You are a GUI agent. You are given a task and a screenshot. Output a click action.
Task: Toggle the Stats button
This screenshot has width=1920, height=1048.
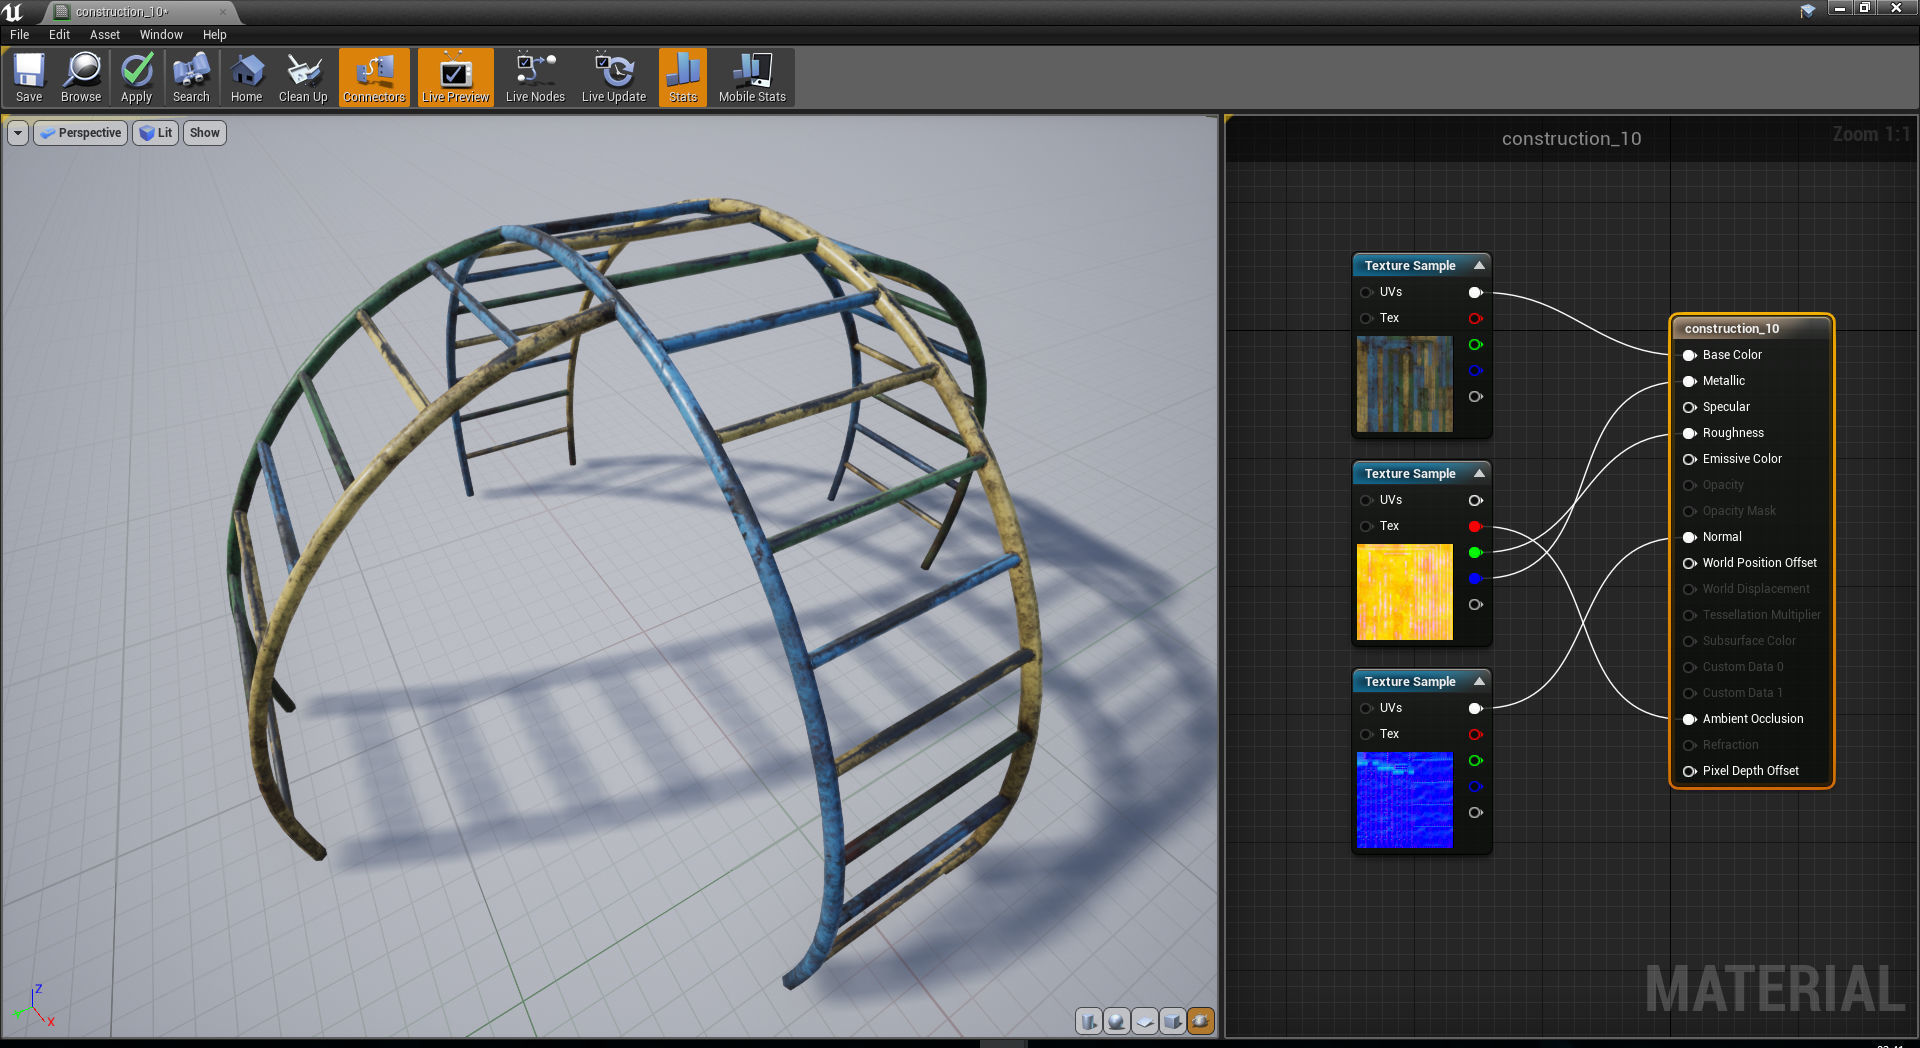(x=683, y=78)
